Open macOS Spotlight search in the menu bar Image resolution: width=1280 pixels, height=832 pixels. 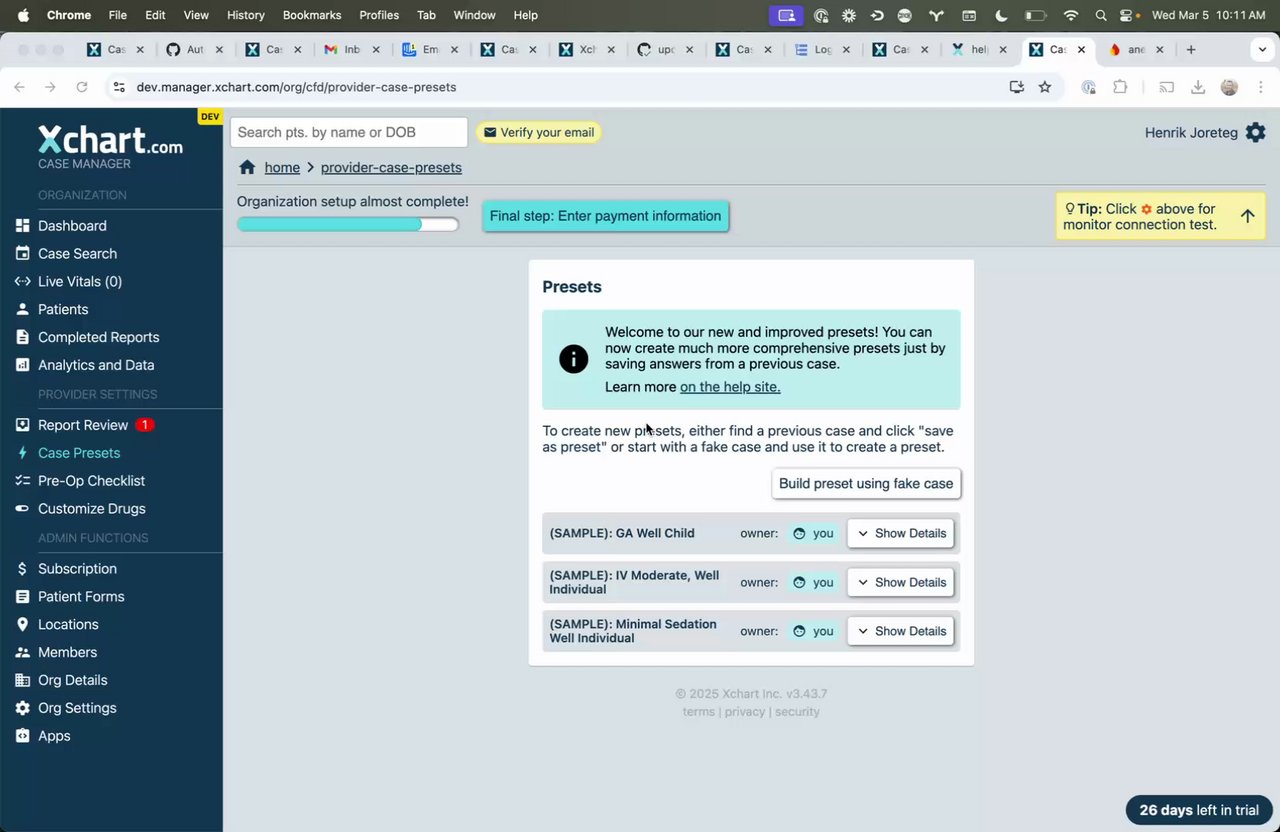tap(1101, 15)
